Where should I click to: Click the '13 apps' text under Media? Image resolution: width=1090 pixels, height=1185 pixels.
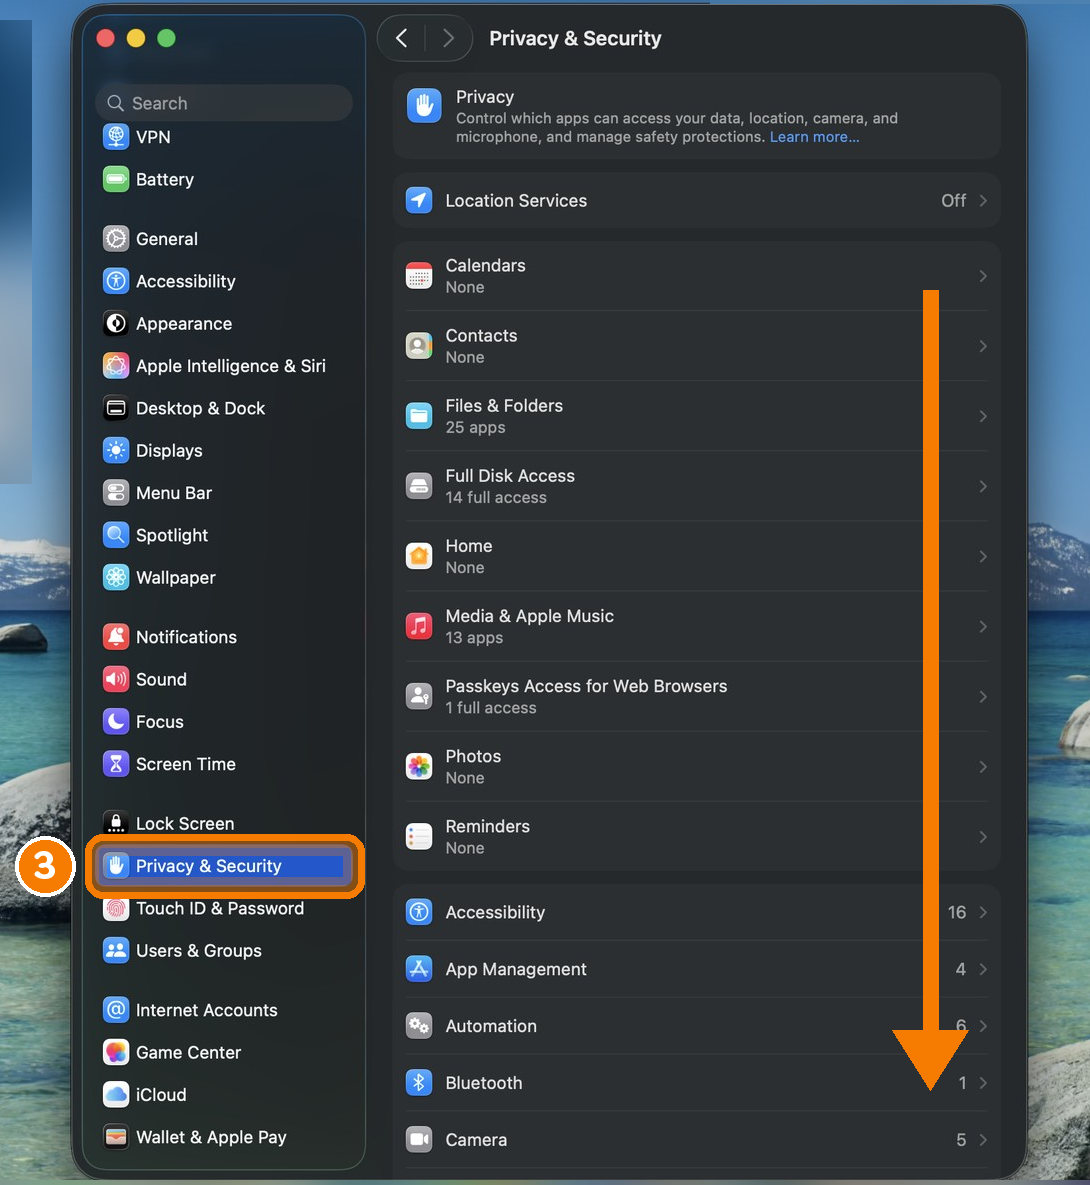[474, 638]
